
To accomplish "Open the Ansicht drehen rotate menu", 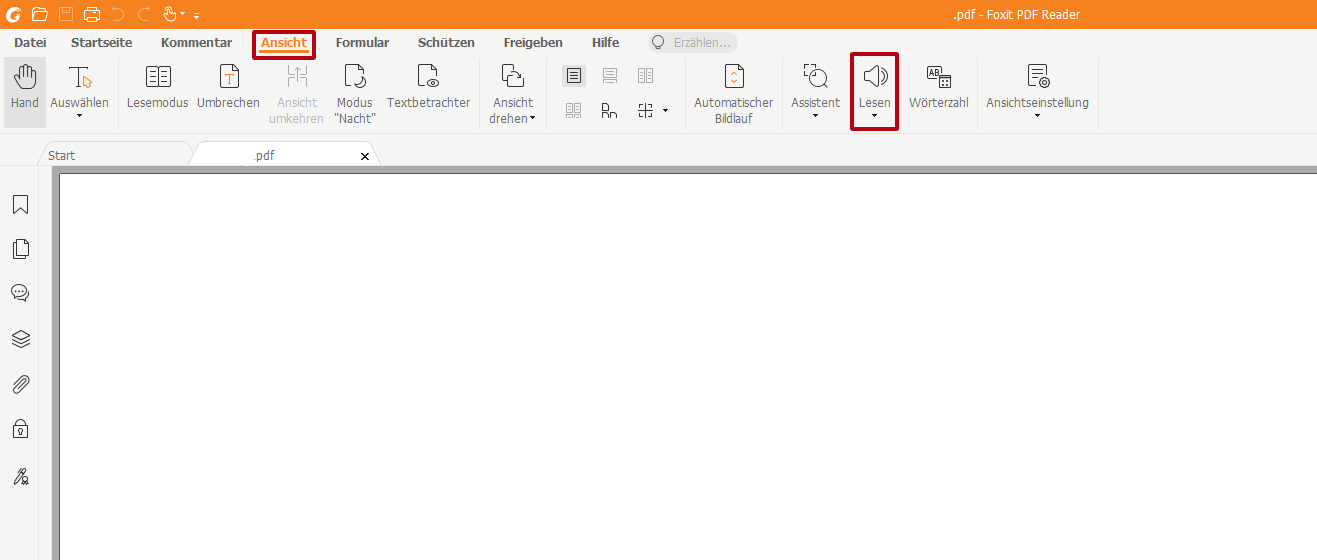I will [x=513, y=94].
